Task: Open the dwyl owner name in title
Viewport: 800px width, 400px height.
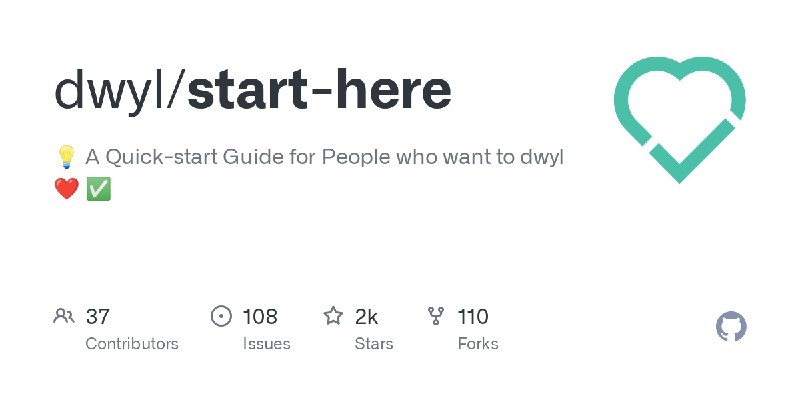Action: [110, 91]
